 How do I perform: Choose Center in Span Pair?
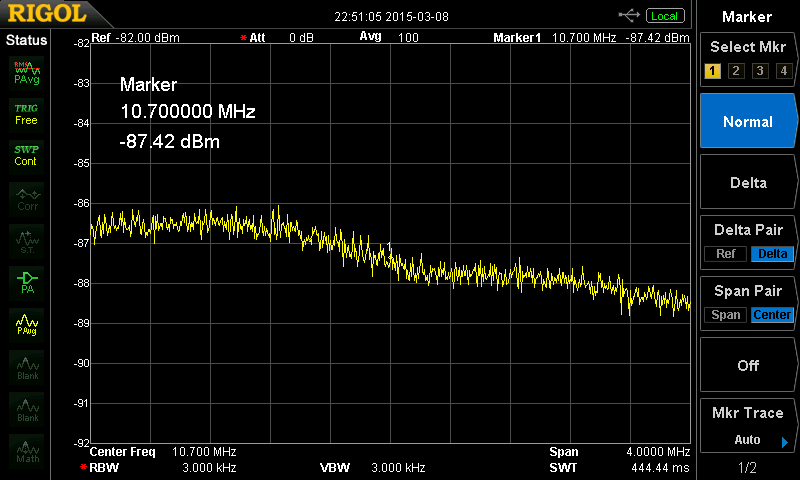click(772, 315)
